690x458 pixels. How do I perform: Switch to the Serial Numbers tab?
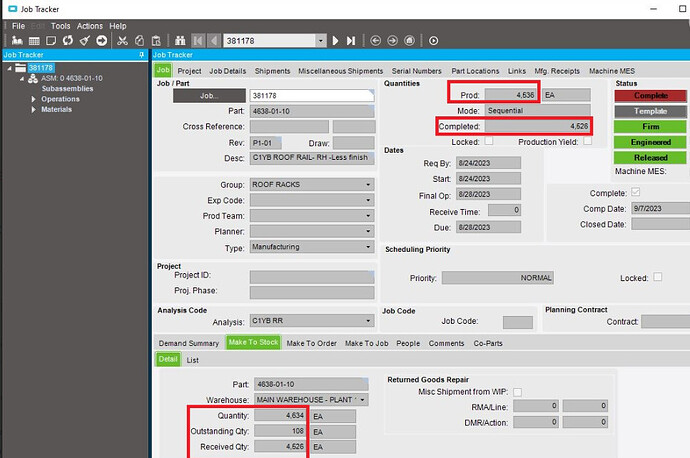(416, 71)
